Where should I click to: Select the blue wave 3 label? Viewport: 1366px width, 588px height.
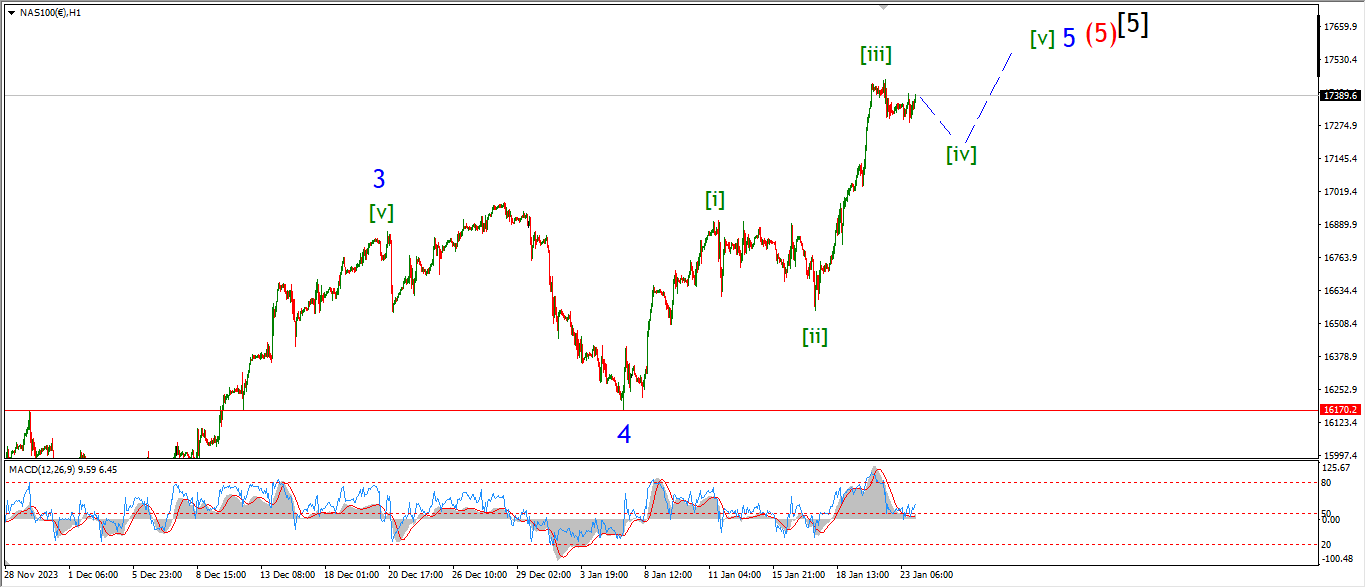pyautogui.click(x=379, y=179)
